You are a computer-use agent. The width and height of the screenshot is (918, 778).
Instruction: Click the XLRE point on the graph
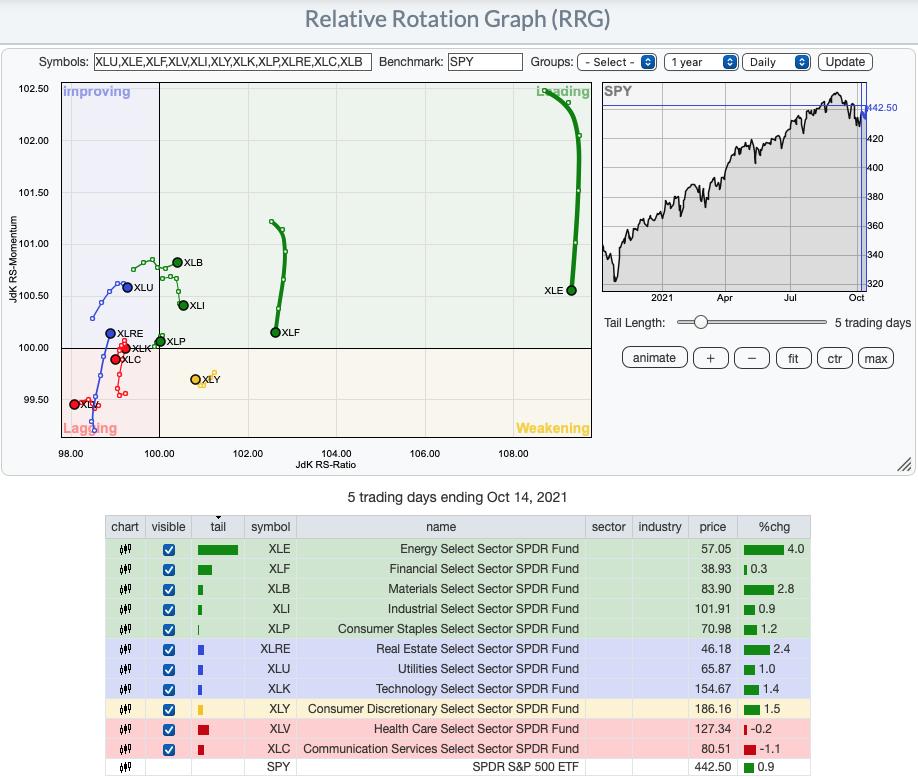(x=110, y=334)
